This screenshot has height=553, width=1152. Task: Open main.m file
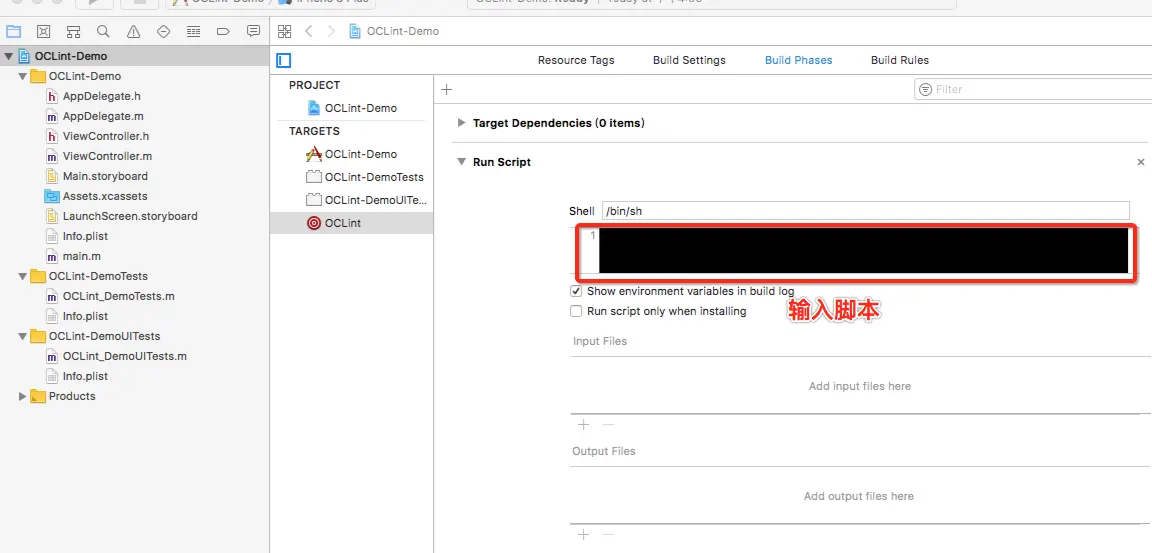pyautogui.click(x=82, y=256)
